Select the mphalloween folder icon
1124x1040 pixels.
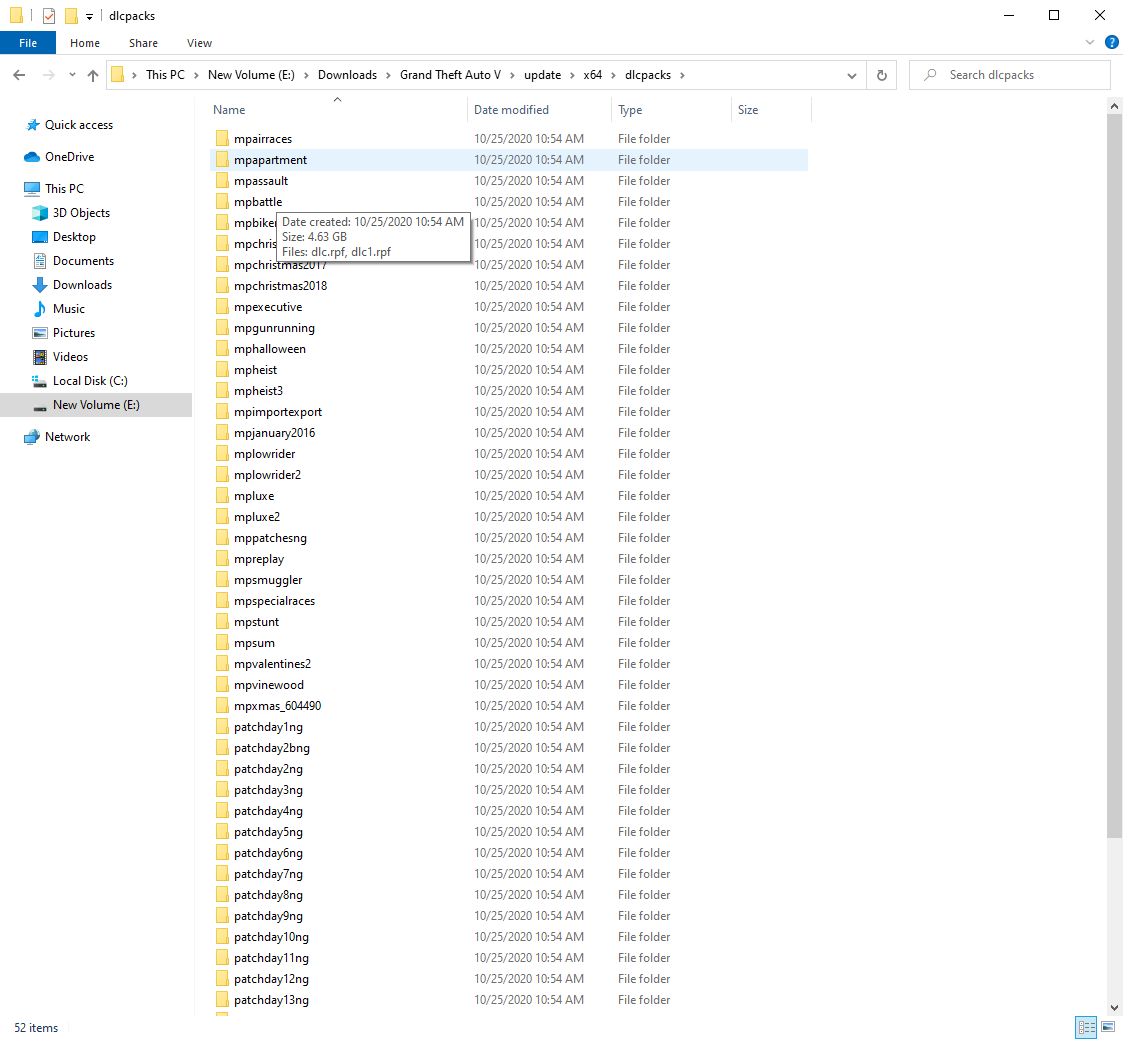(222, 348)
